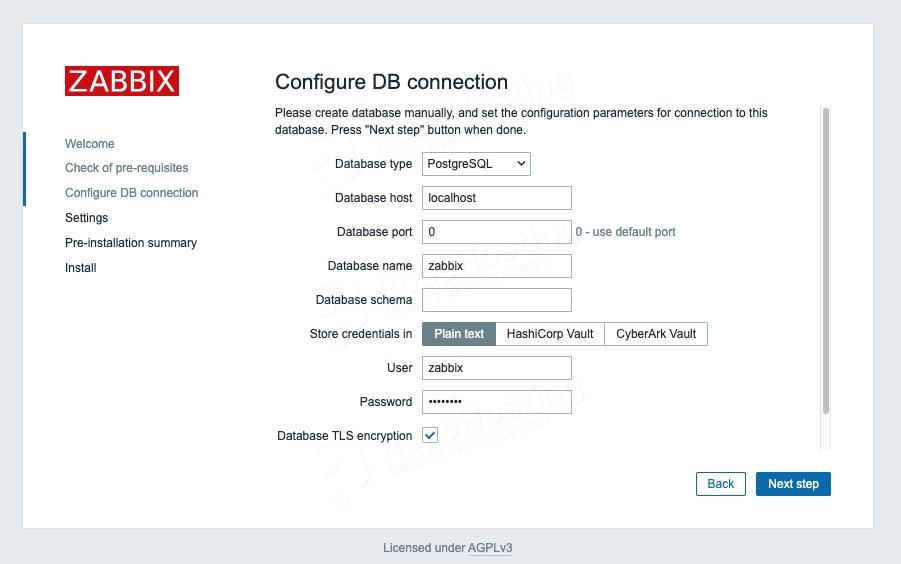The width and height of the screenshot is (901, 564).
Task: Proceed with the Next step button
Action: click(x=793, y=484)
